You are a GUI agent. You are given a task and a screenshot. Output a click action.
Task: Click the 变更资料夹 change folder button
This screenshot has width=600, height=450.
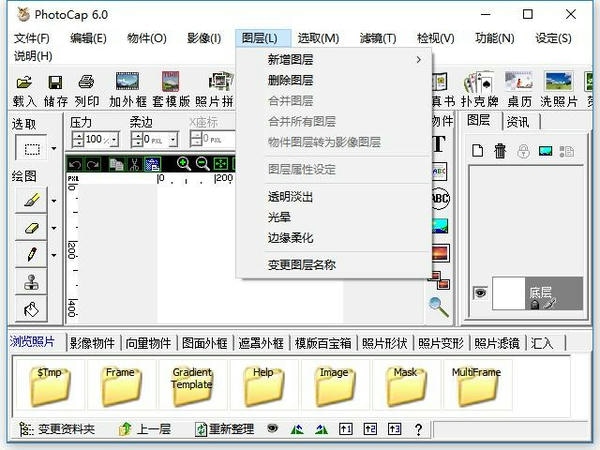click(57, 429)
